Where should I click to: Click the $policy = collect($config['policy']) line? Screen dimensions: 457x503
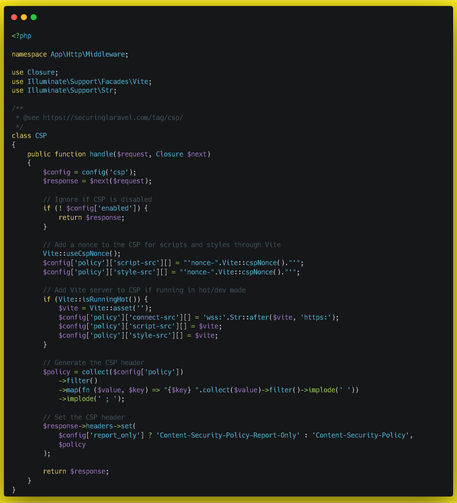pyautogui.click(x=113, y=372)
